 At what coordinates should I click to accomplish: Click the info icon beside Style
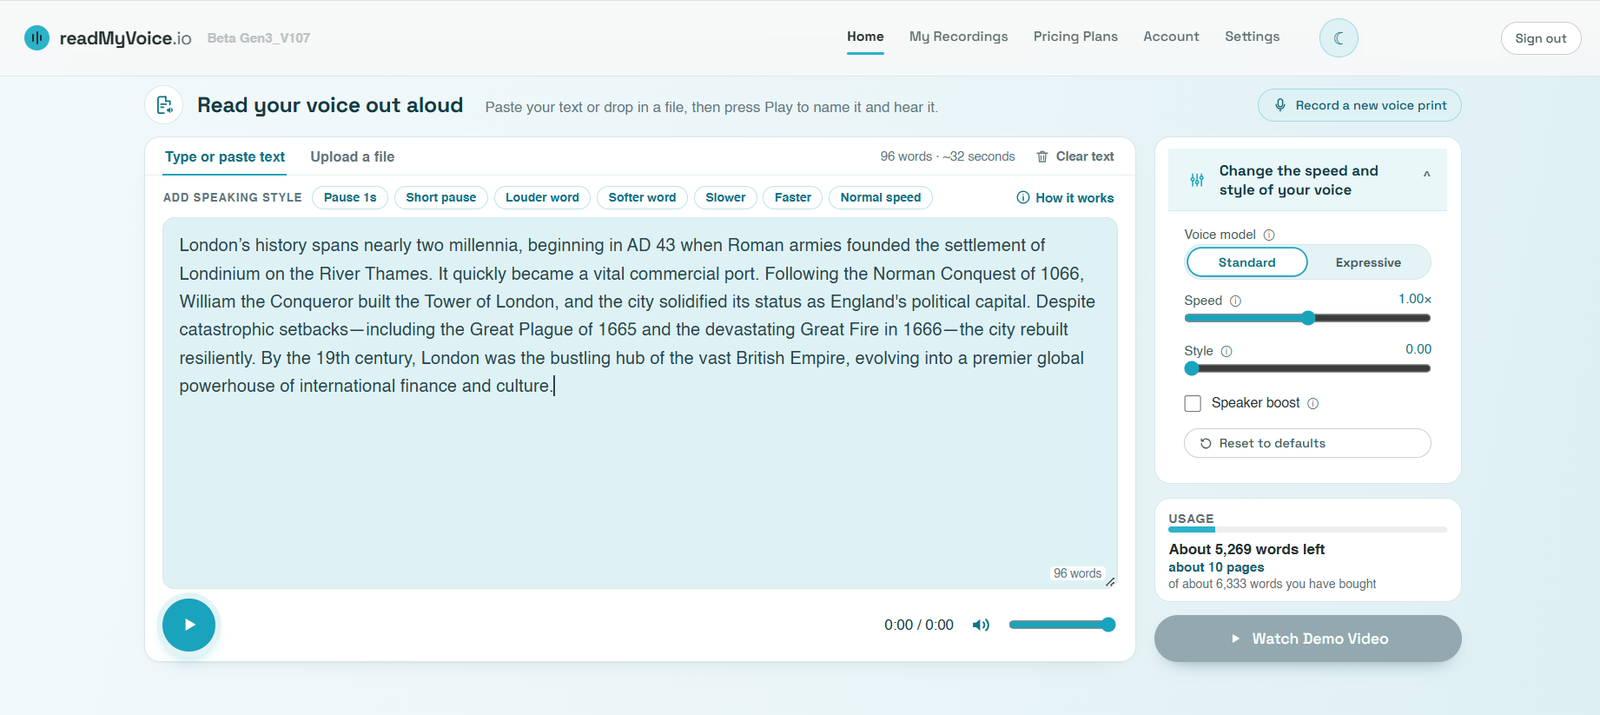(x=1226, y=351)
